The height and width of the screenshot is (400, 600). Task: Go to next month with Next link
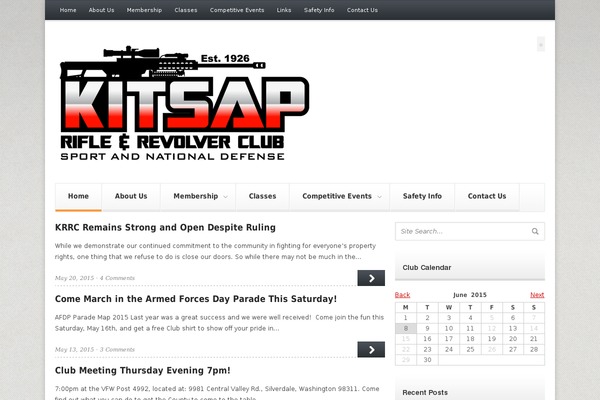click(x=537, y=295)
